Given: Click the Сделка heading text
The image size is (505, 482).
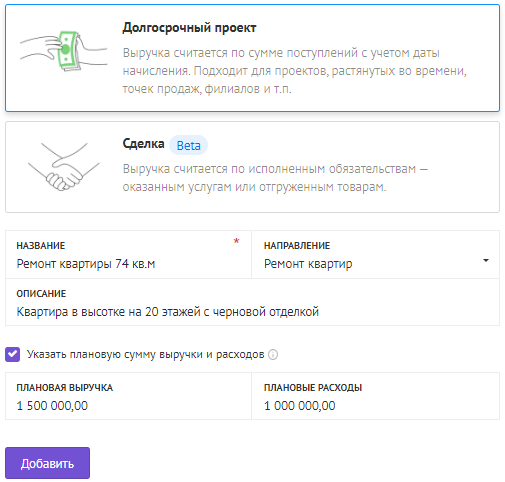Looking at the screenshot, I should pyautogui.click(x=143, y=144).
